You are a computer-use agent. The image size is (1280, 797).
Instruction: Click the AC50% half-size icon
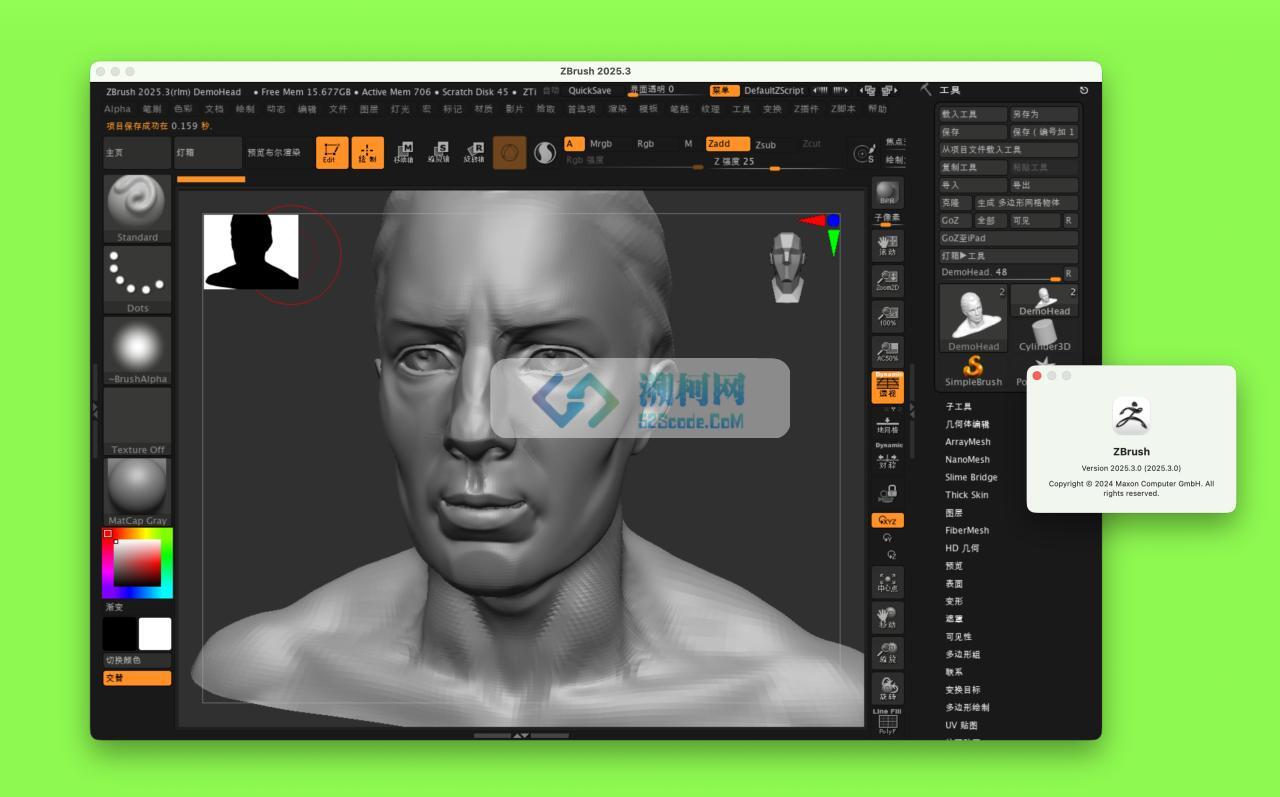pos(887,351)
